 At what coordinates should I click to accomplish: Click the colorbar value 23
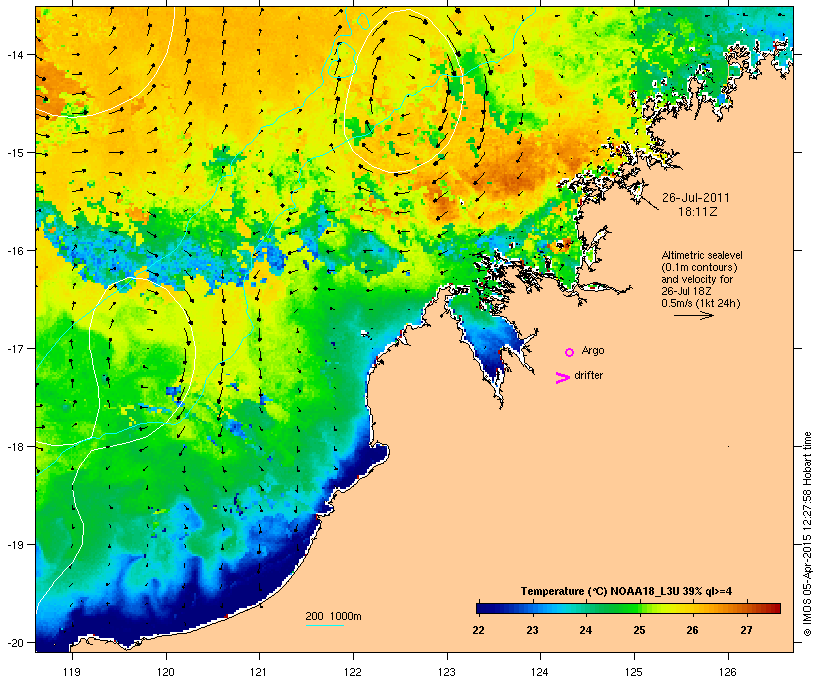point(532,630)
